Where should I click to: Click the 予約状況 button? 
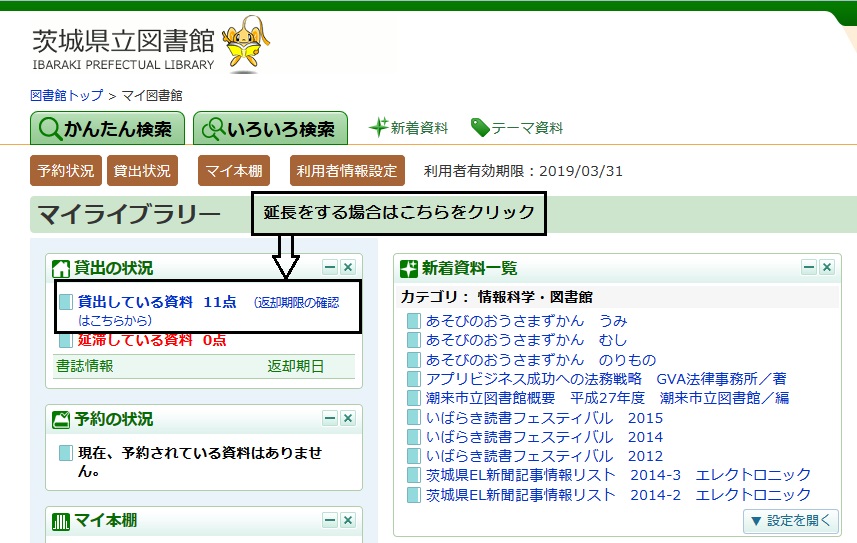[x=66, y=171]
